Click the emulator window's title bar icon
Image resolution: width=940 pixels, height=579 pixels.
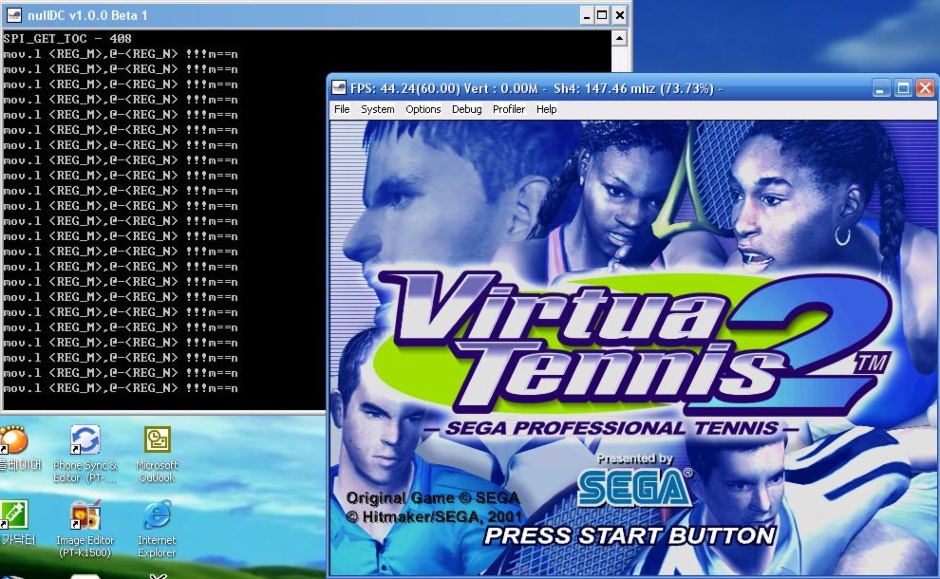[x=339, y=88]
